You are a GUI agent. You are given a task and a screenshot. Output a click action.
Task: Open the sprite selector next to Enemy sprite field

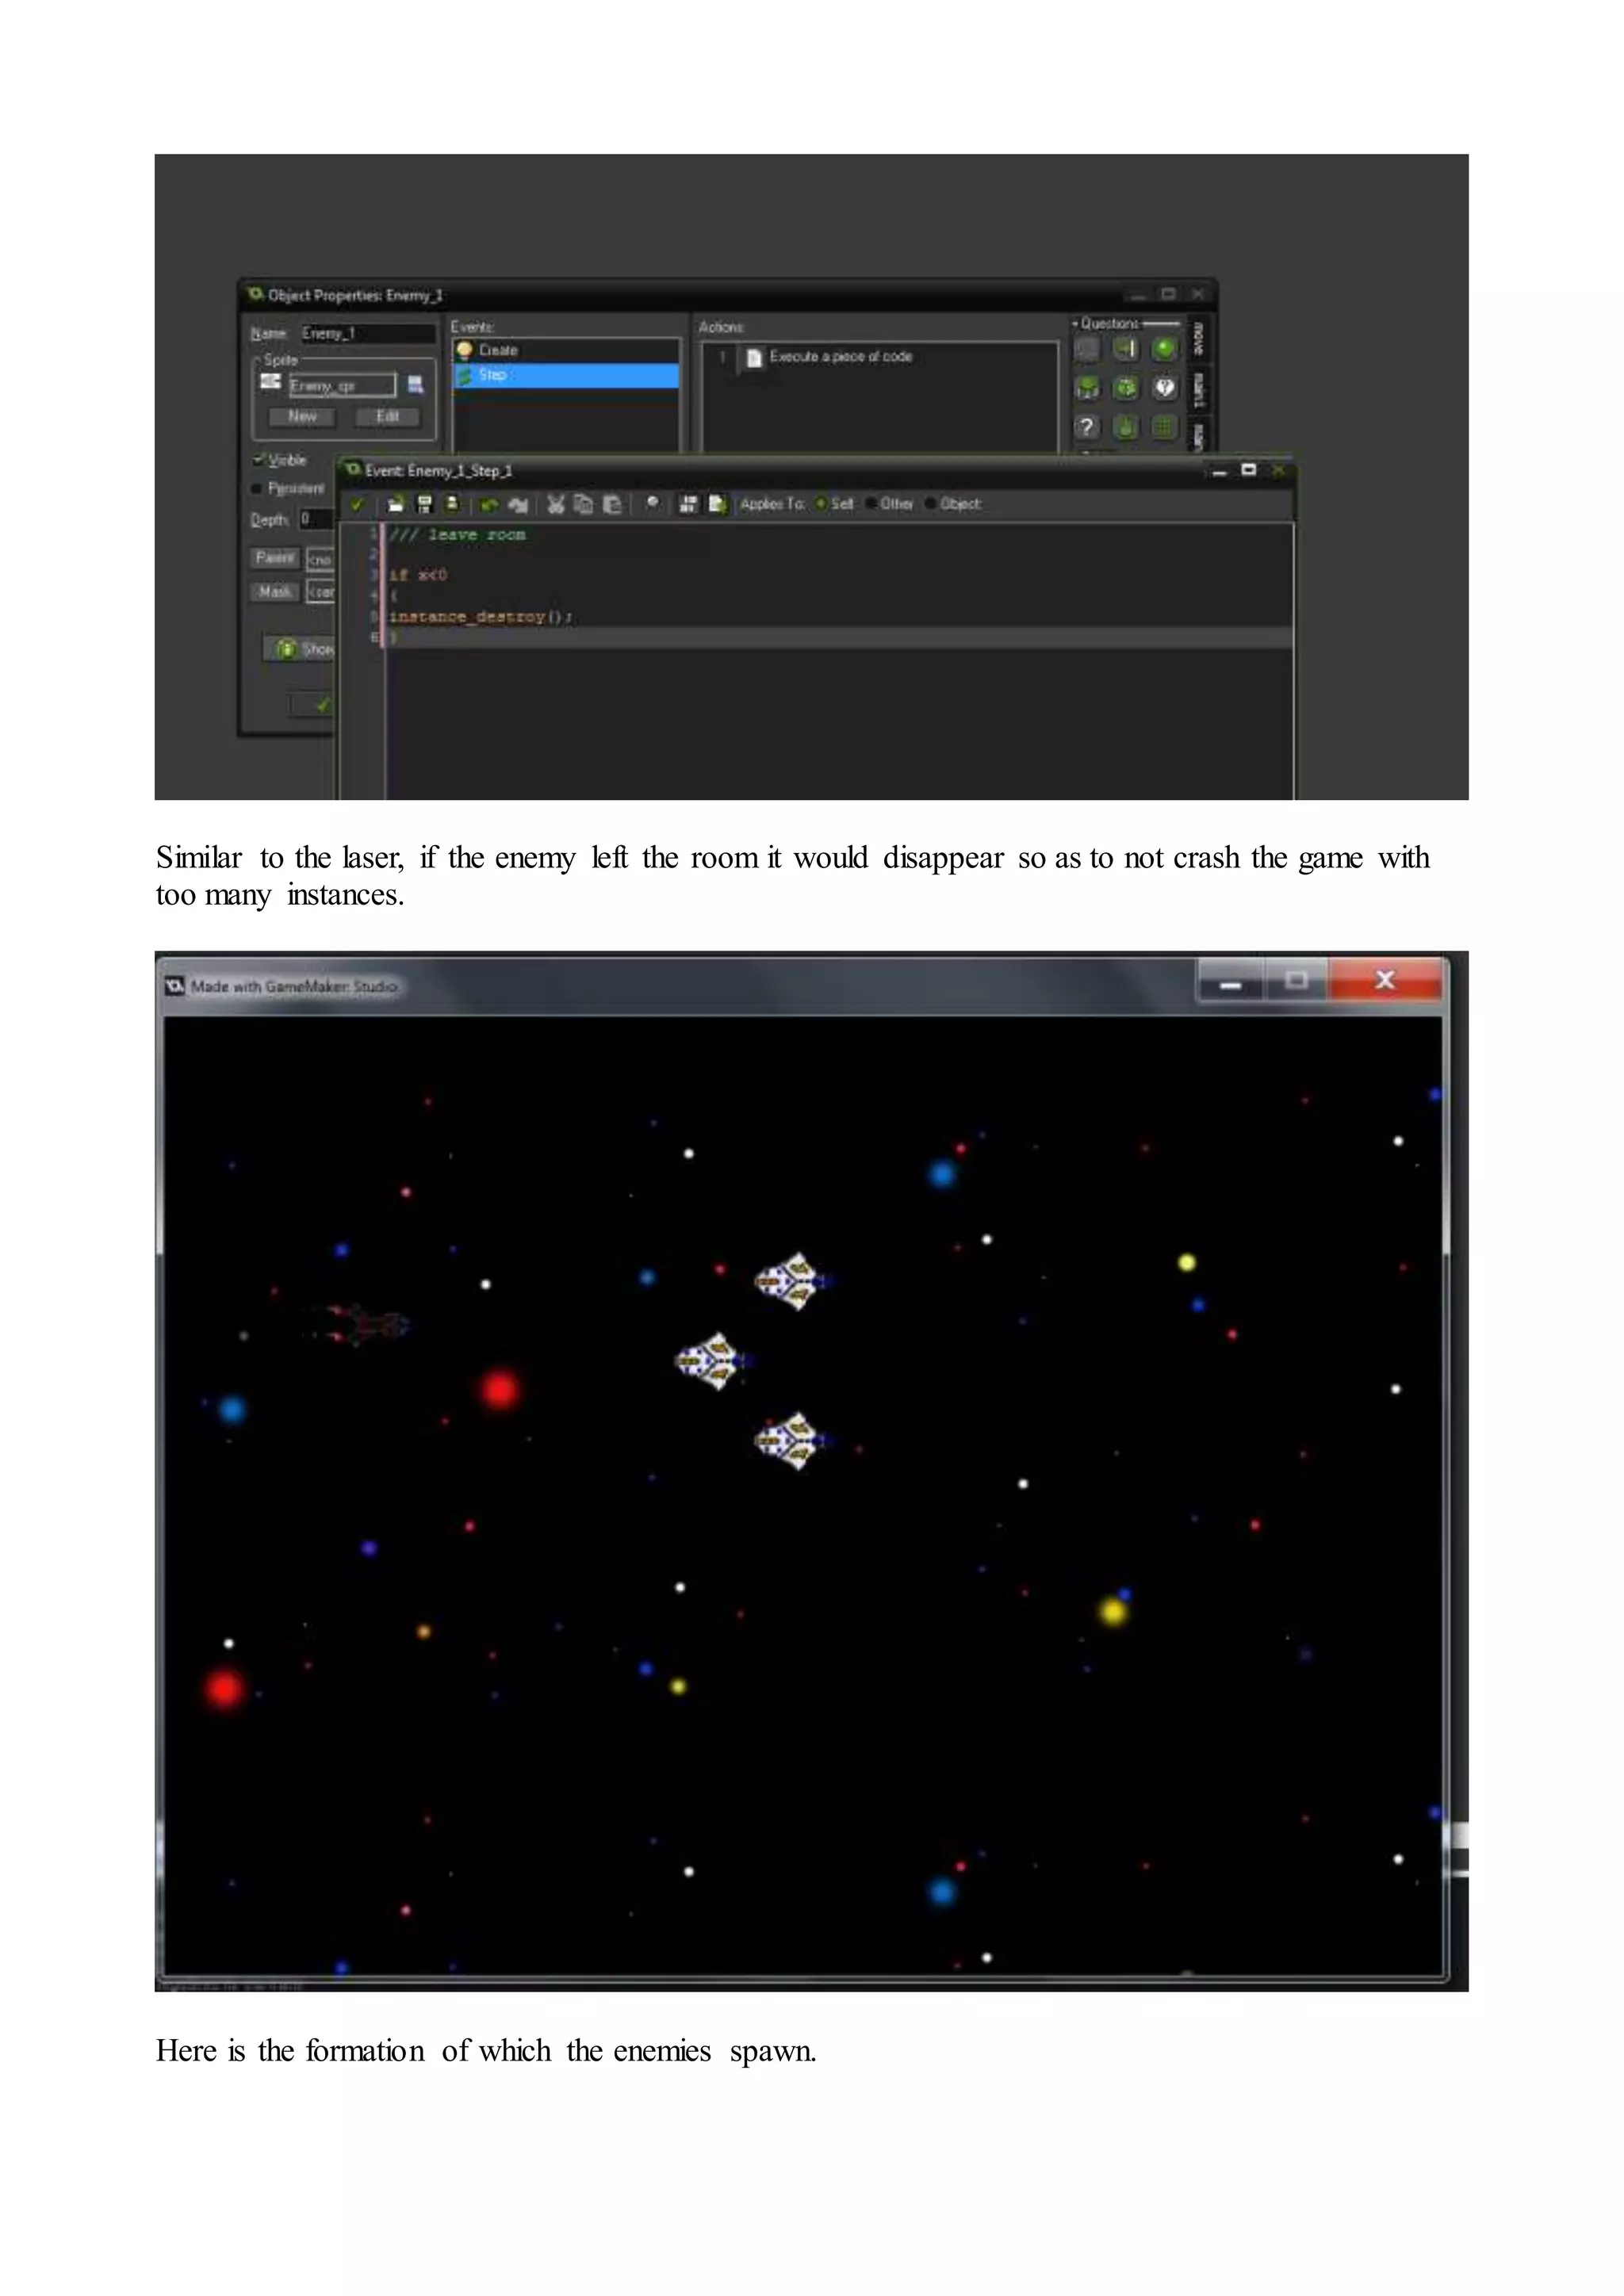pos(416,385)
